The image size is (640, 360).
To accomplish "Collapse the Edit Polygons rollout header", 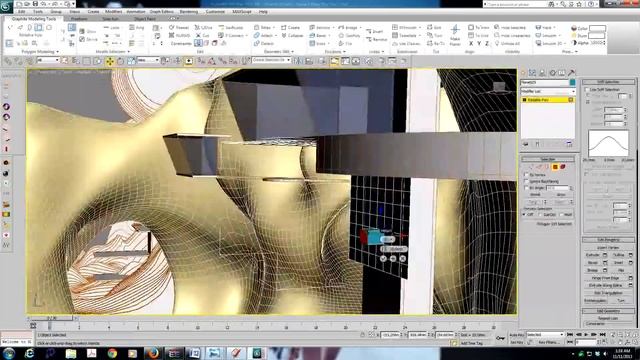I will pyautogui.click(x=608, y=240).
